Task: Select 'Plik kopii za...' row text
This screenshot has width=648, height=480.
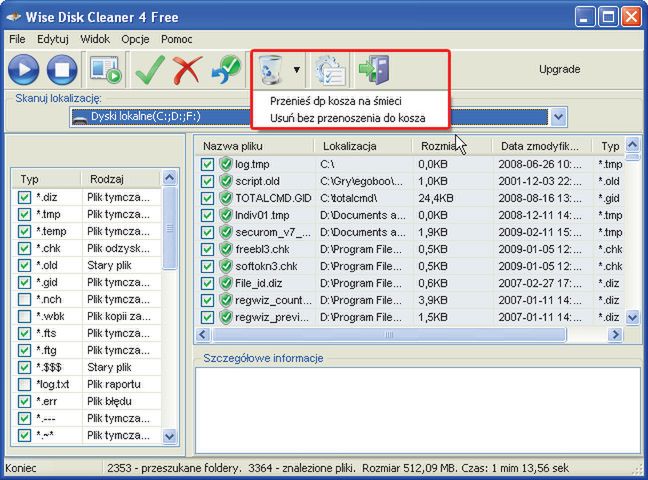Action: [119, 316]
